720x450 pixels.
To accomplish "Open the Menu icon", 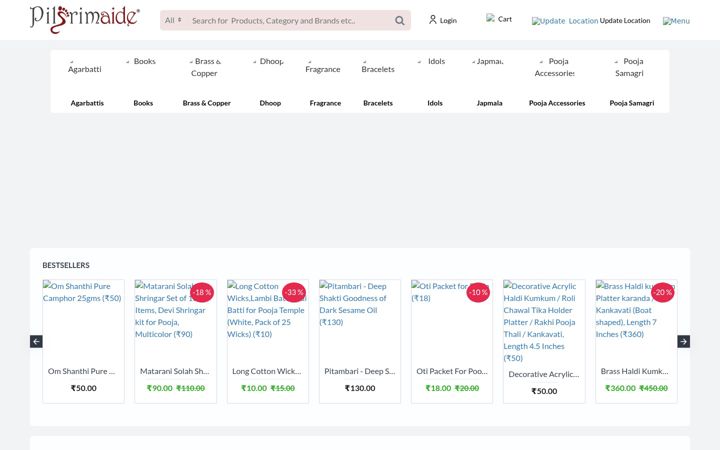I will [676, 21].
